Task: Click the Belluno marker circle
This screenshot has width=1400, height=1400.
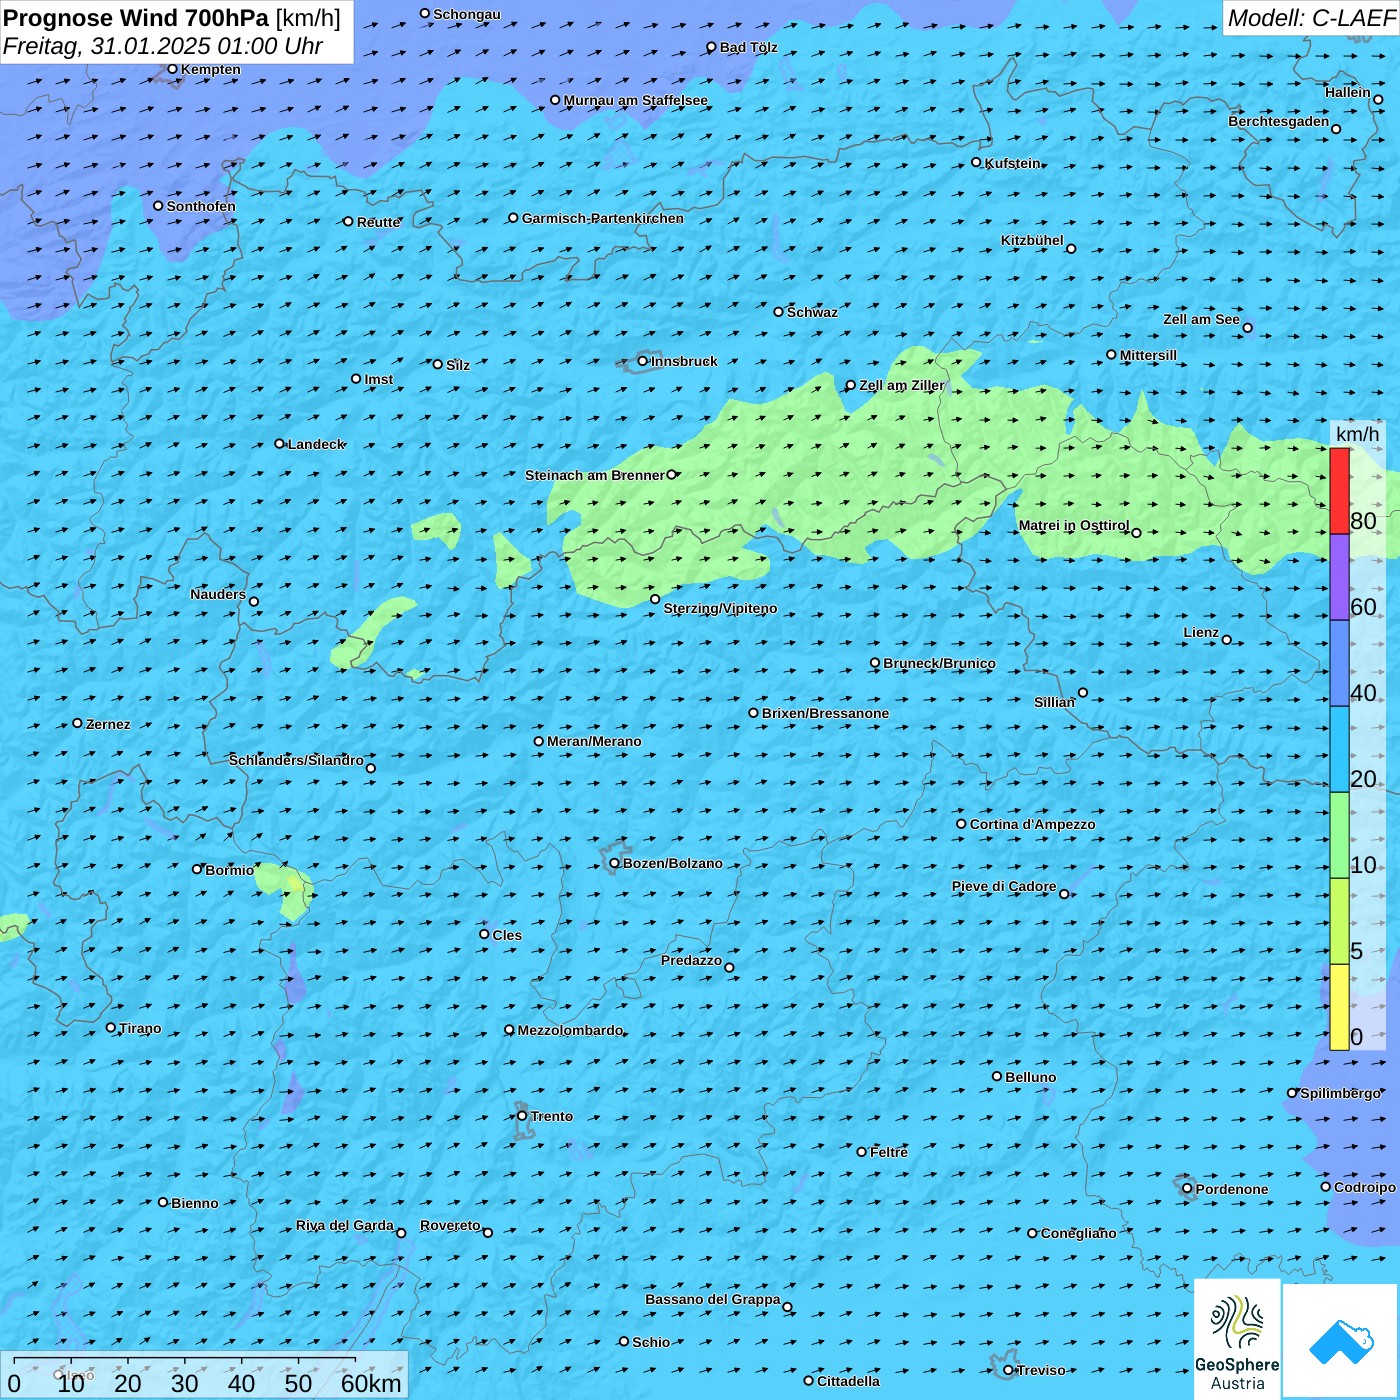Action: (997, 1076)
